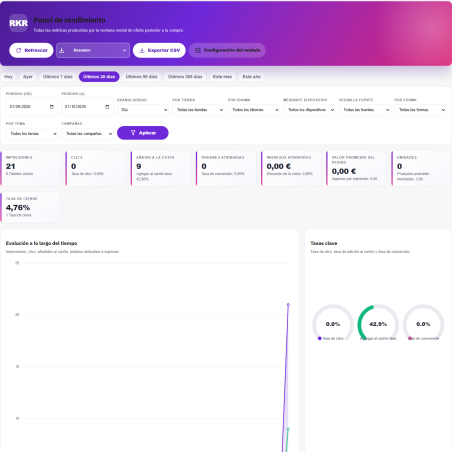Click the Tasas clave heading

coord(324,243)
